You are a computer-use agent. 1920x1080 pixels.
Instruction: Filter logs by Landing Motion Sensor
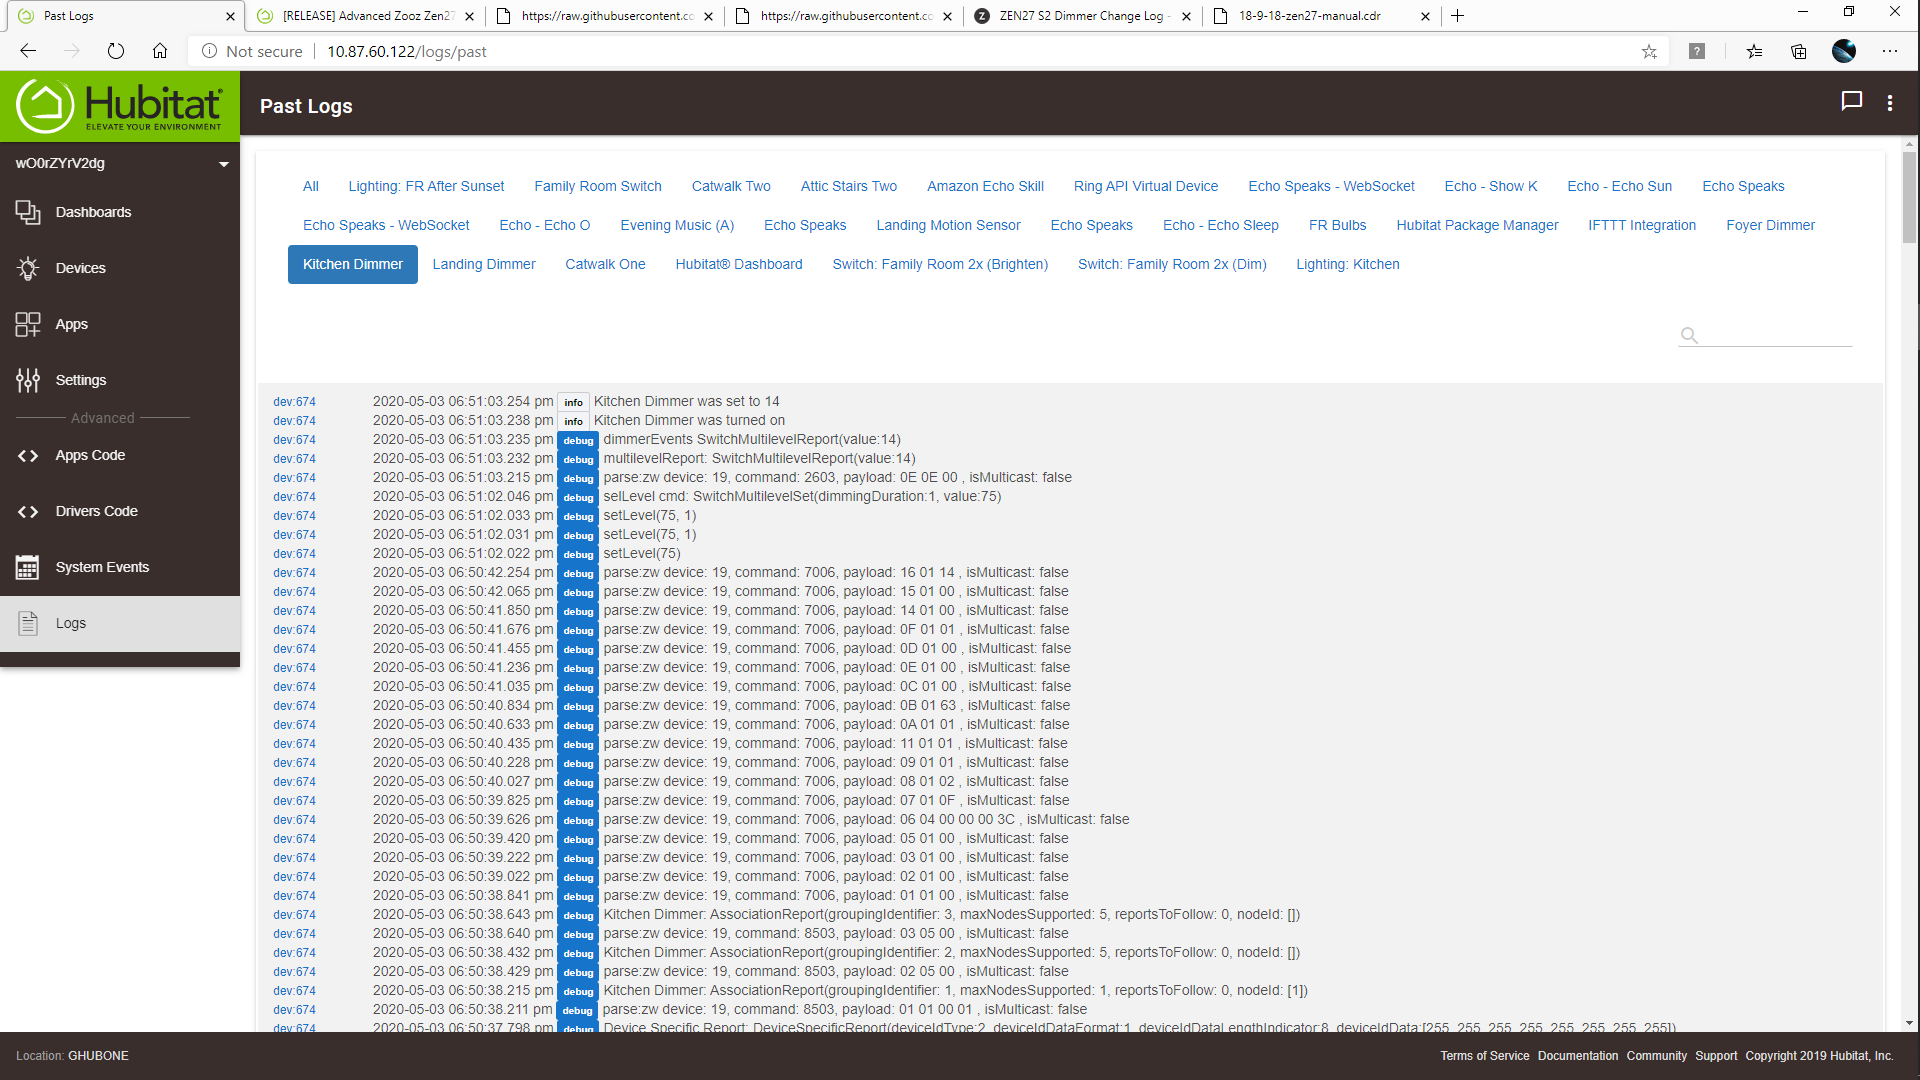point(949,225)
